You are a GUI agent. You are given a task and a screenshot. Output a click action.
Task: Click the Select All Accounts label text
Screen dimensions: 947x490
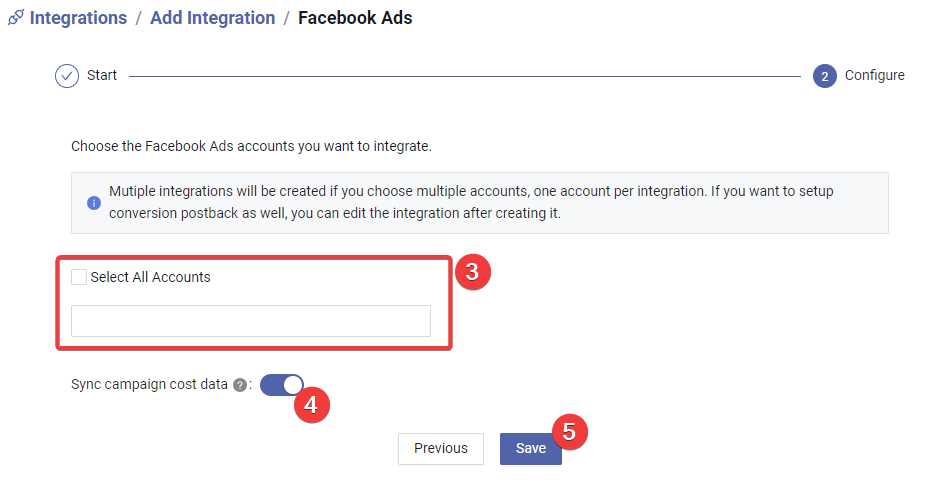pos(150,277)
